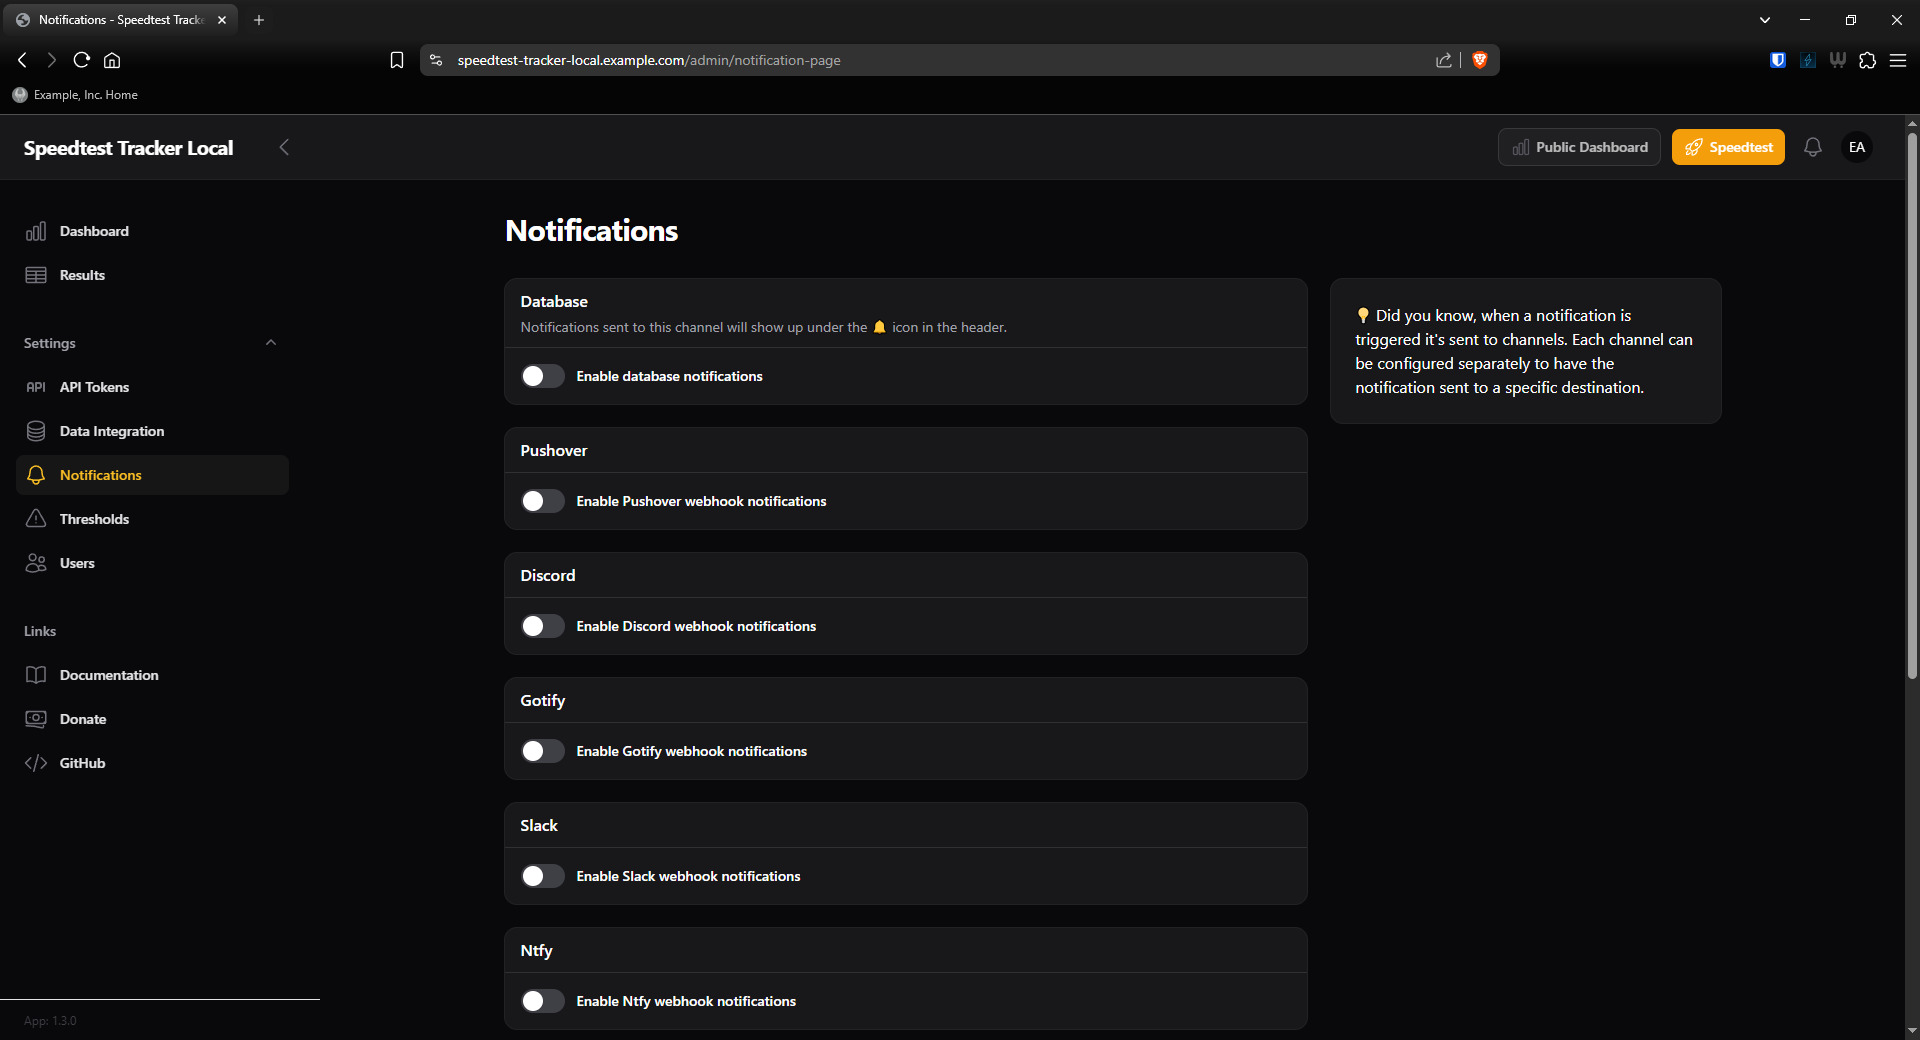Click the notification bell icon in header
Screen dimensions: 1920x1040
(1812, 147)
